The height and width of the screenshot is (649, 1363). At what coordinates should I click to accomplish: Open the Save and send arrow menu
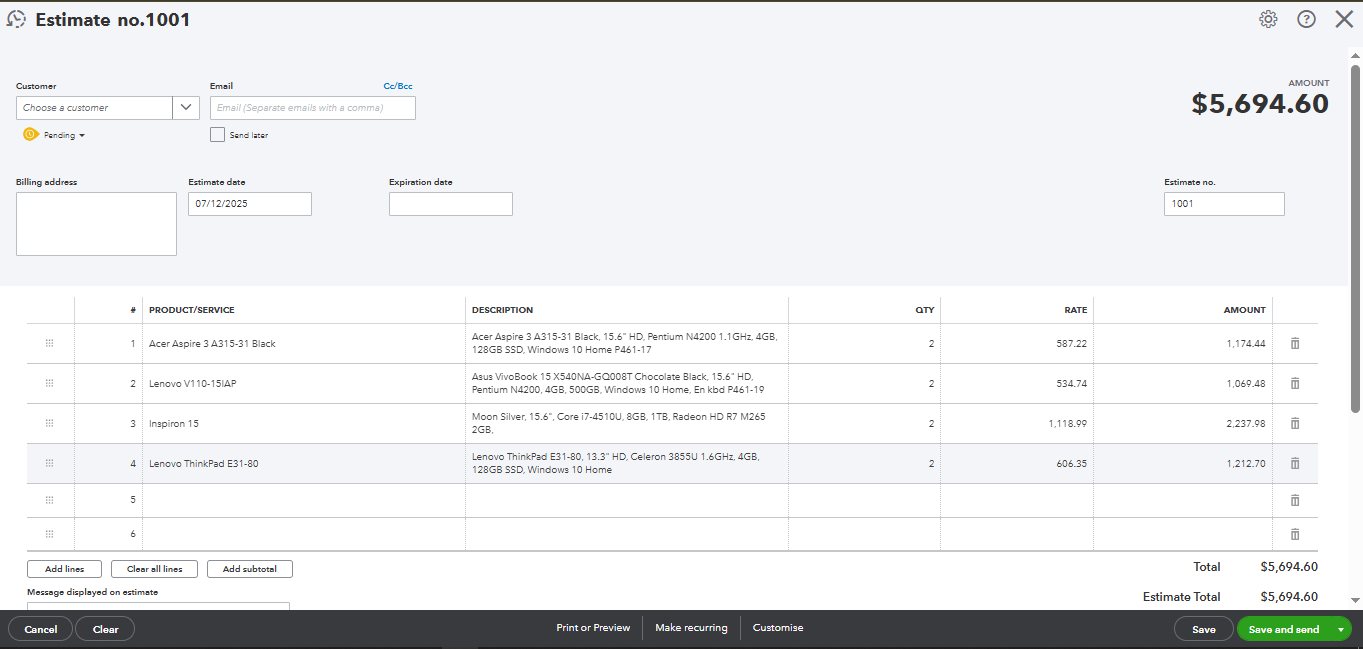coord(1340,630)
